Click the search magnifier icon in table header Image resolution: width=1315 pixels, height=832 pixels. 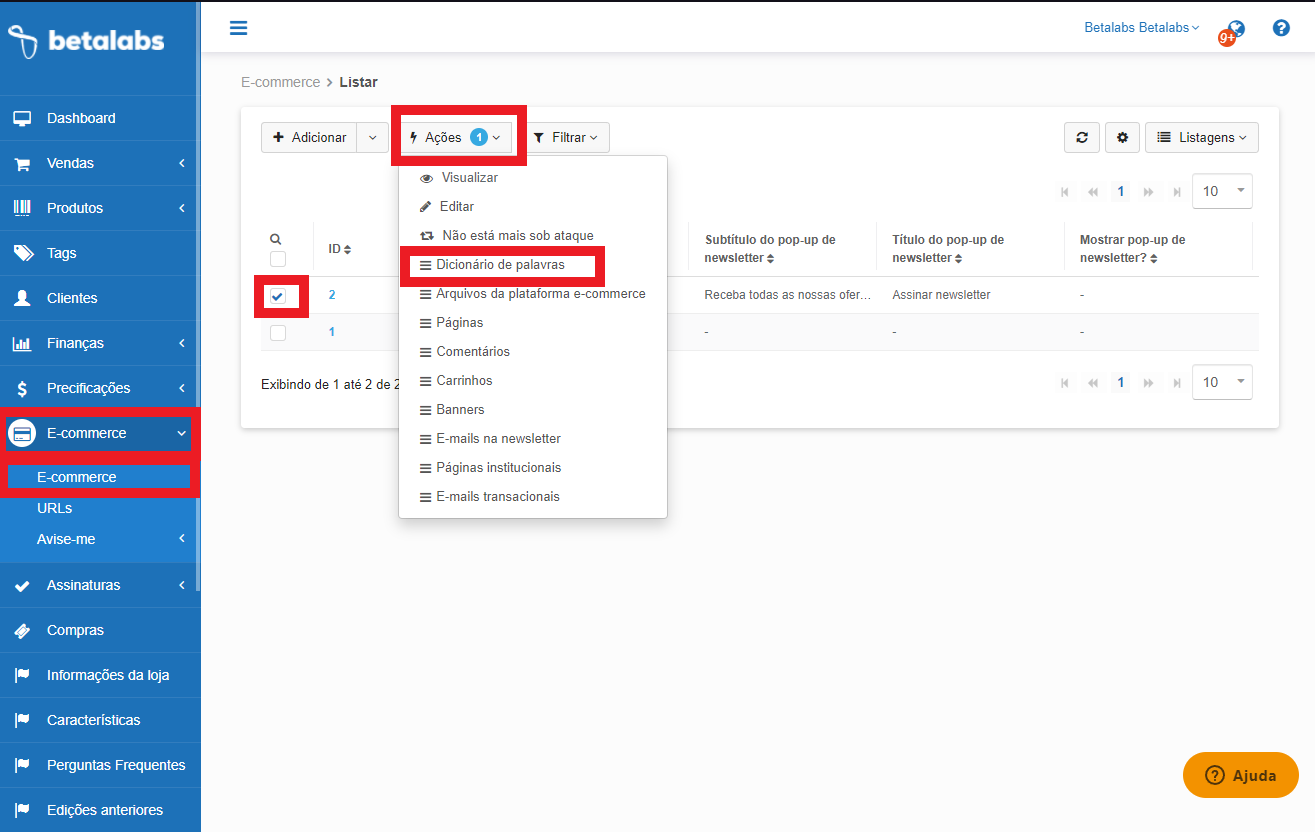click(276, 239)
